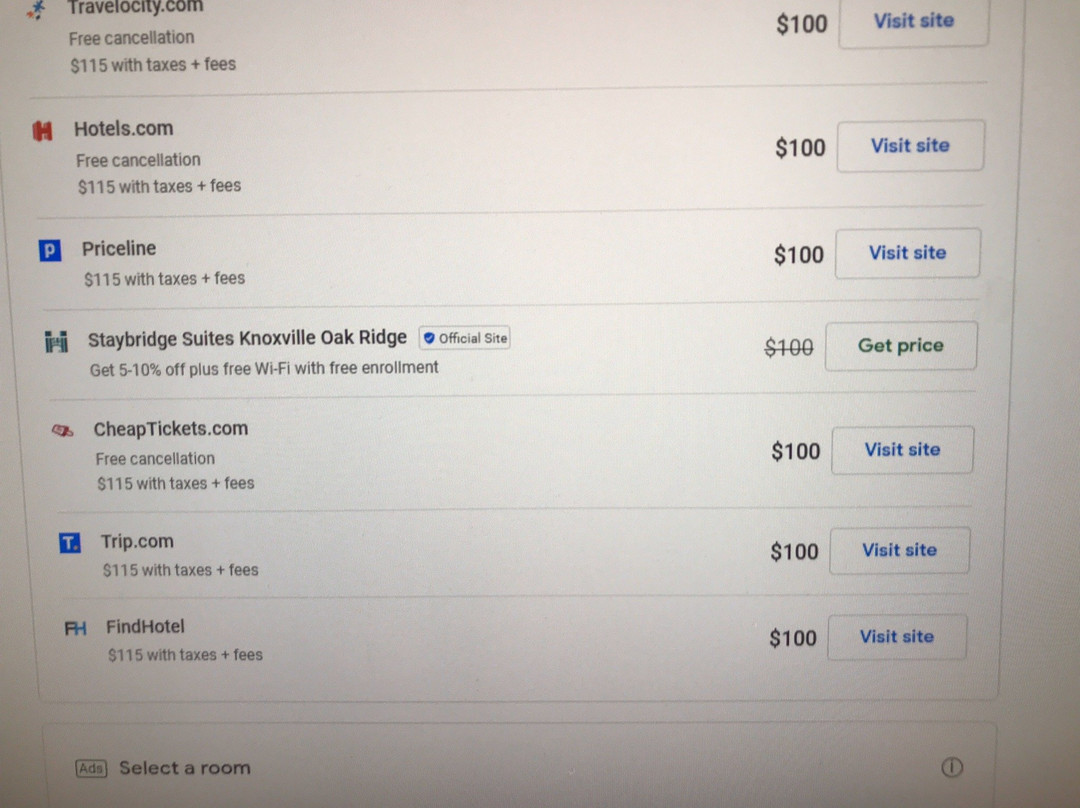Visit site for FindHotel
1080x808 pixels.
coord(896,637)
